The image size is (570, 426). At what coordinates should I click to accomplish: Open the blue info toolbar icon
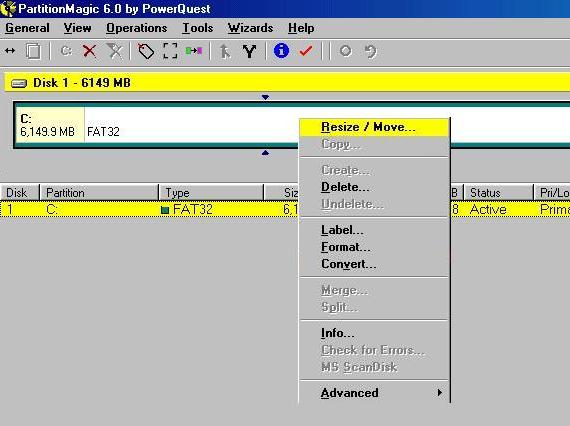coord(281,51)
